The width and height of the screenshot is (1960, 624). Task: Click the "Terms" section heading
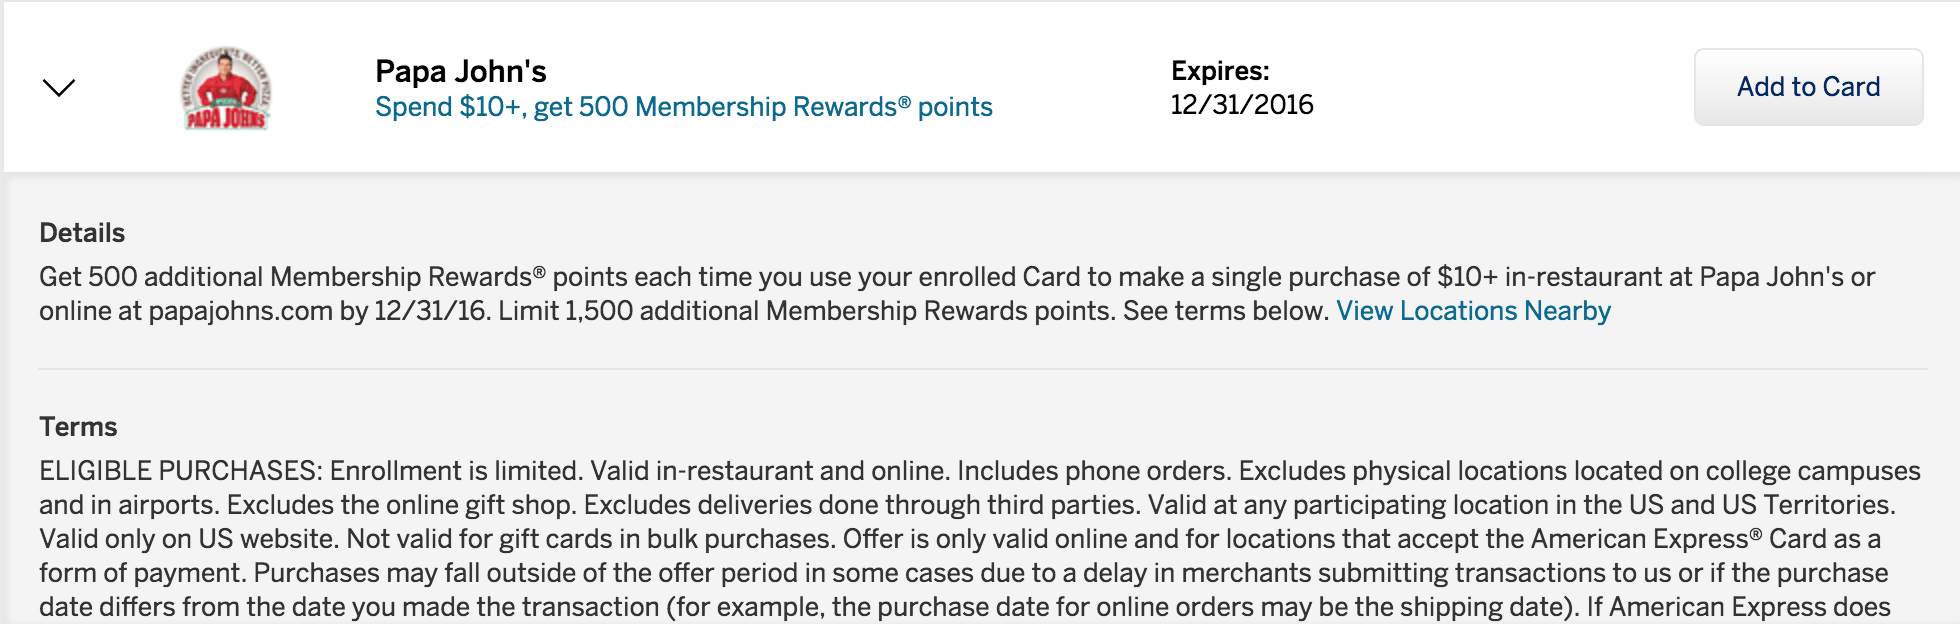pyautogui.click(x=78, y=427)
